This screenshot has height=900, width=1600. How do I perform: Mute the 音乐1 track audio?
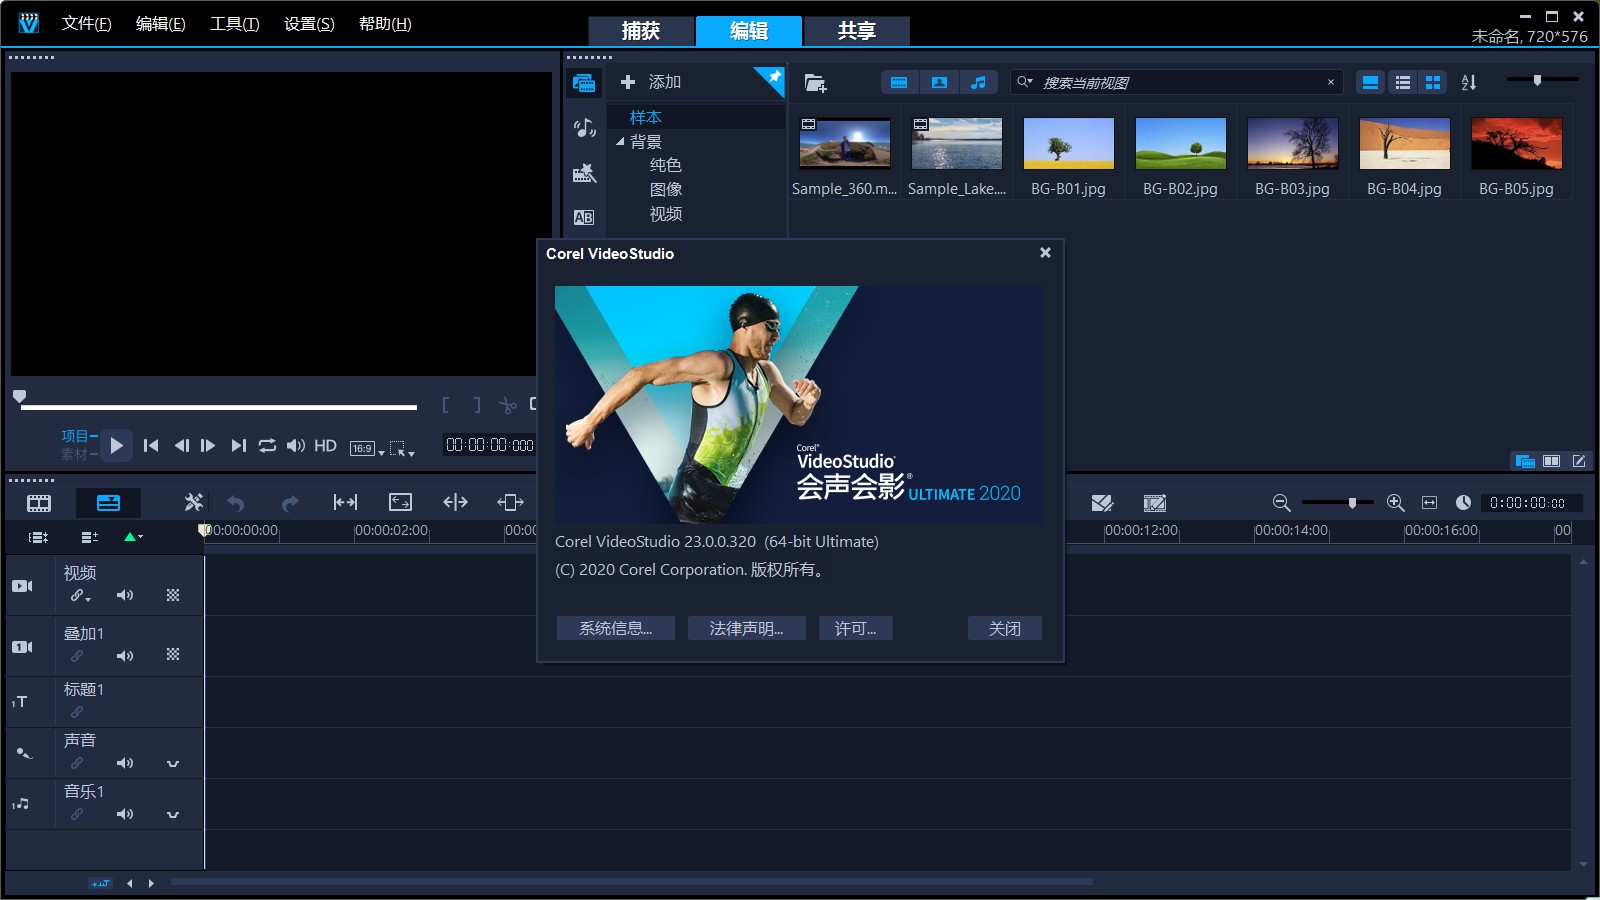point(125,814)
